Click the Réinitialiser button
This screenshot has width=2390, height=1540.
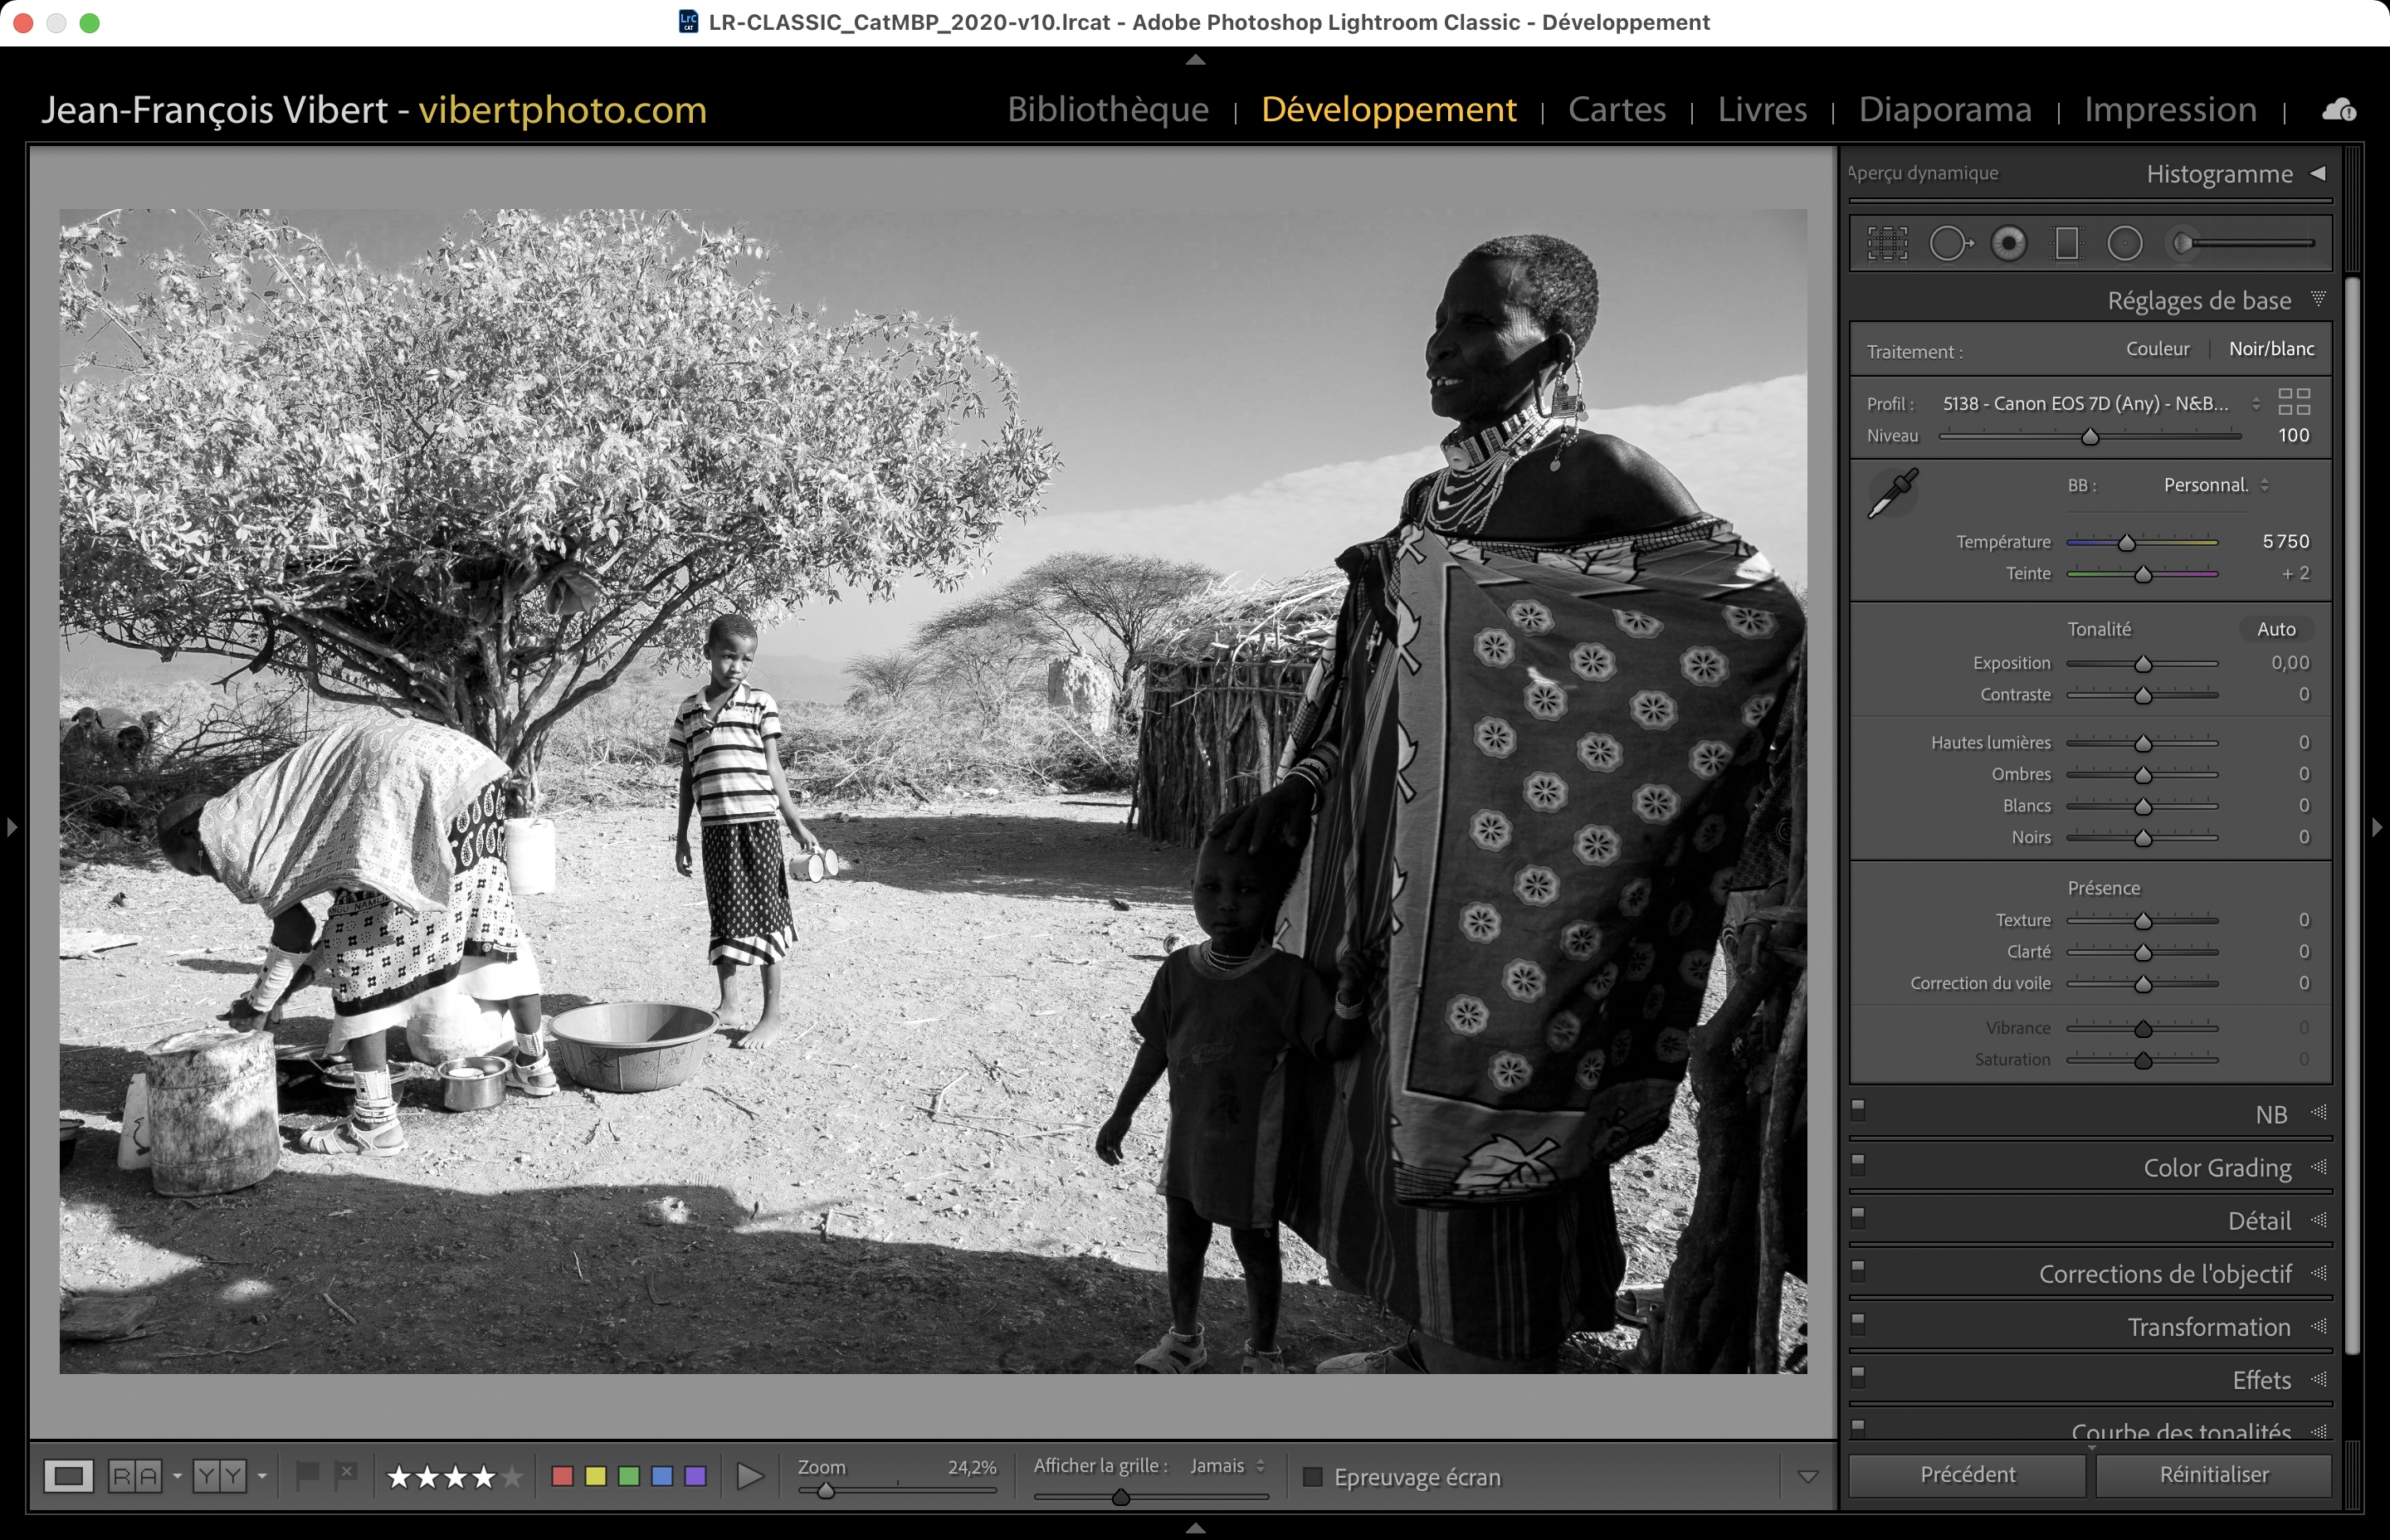[2213, 1475]
